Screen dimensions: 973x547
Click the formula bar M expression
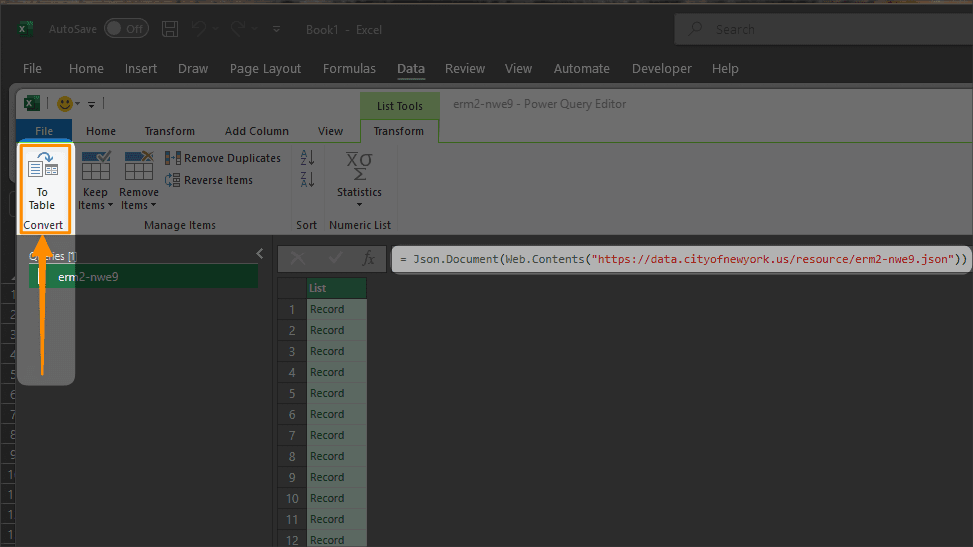681,259
